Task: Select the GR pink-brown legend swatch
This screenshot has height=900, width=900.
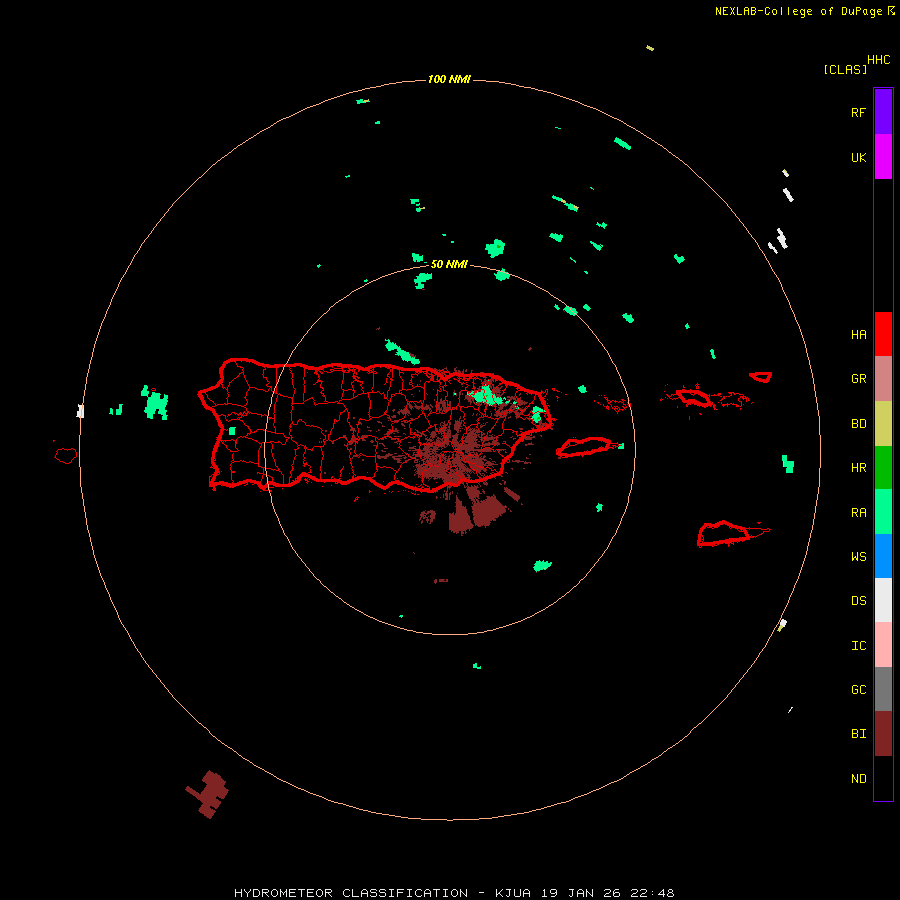Action: click(x=883, y=379)
